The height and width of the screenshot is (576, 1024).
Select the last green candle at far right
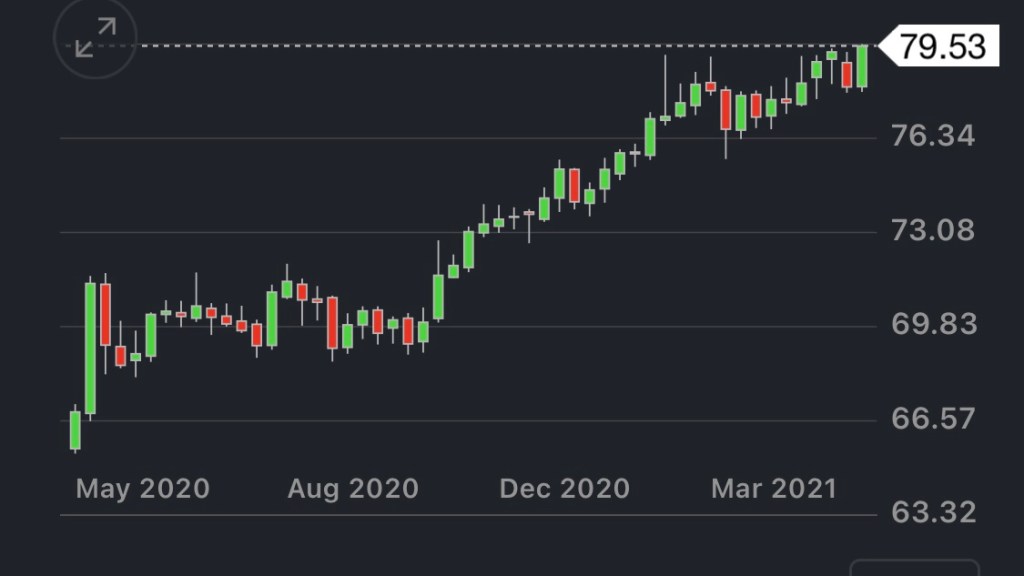[862, 66]
